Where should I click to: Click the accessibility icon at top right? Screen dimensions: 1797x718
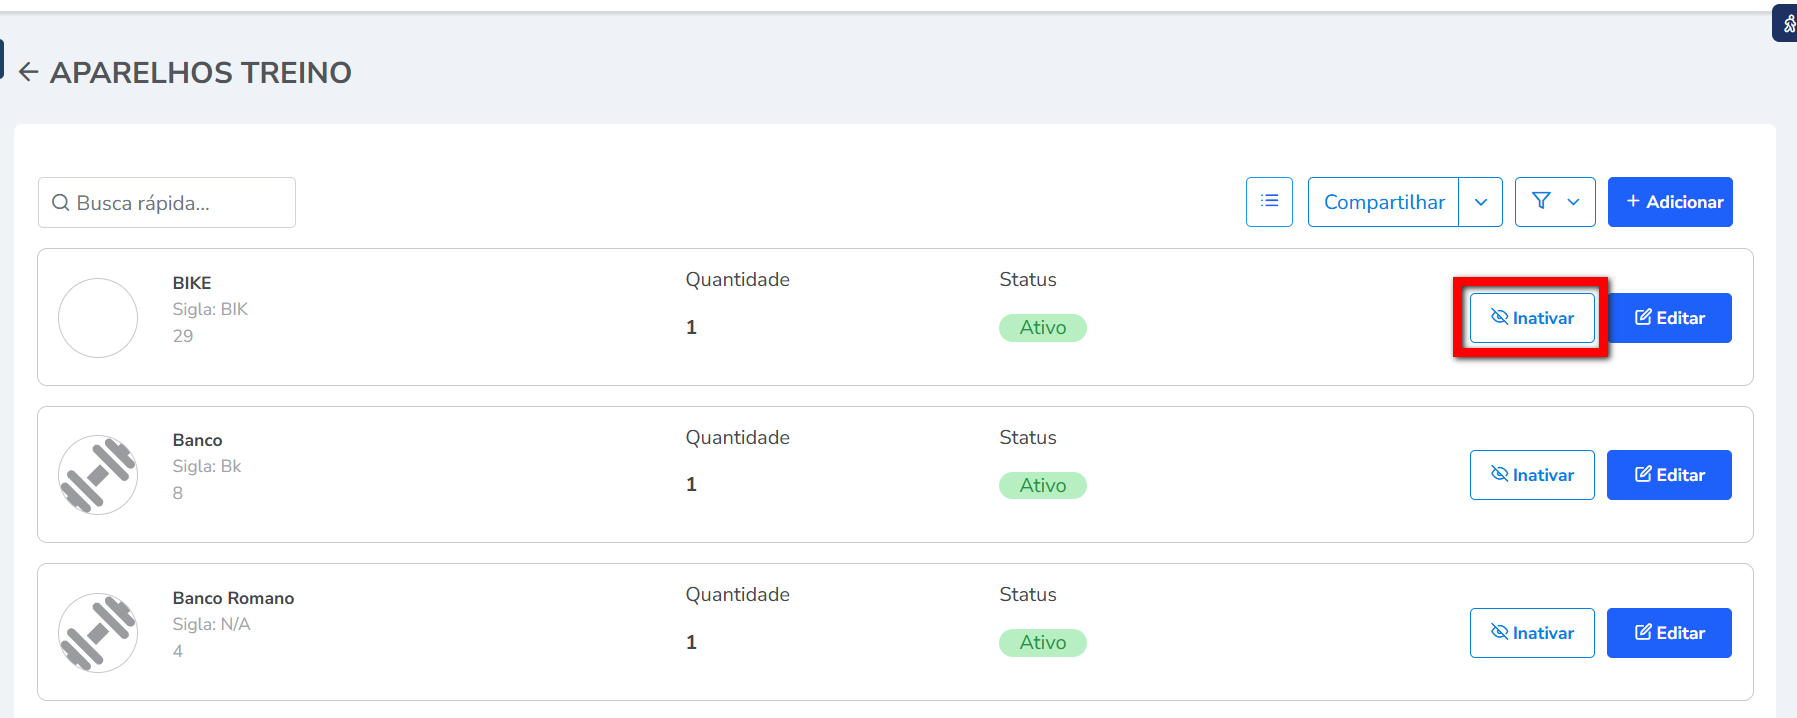(1787, 23)
